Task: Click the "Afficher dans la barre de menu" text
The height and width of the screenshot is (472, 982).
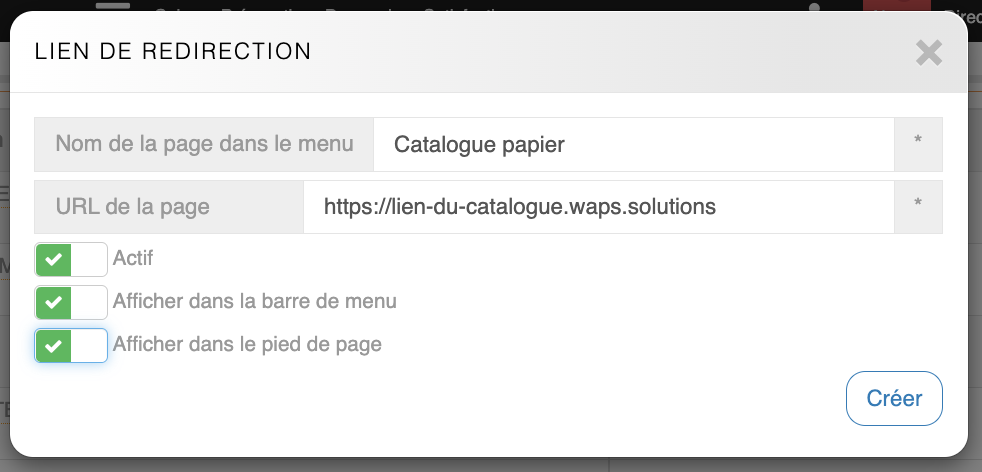Action: tap(255, 301)
